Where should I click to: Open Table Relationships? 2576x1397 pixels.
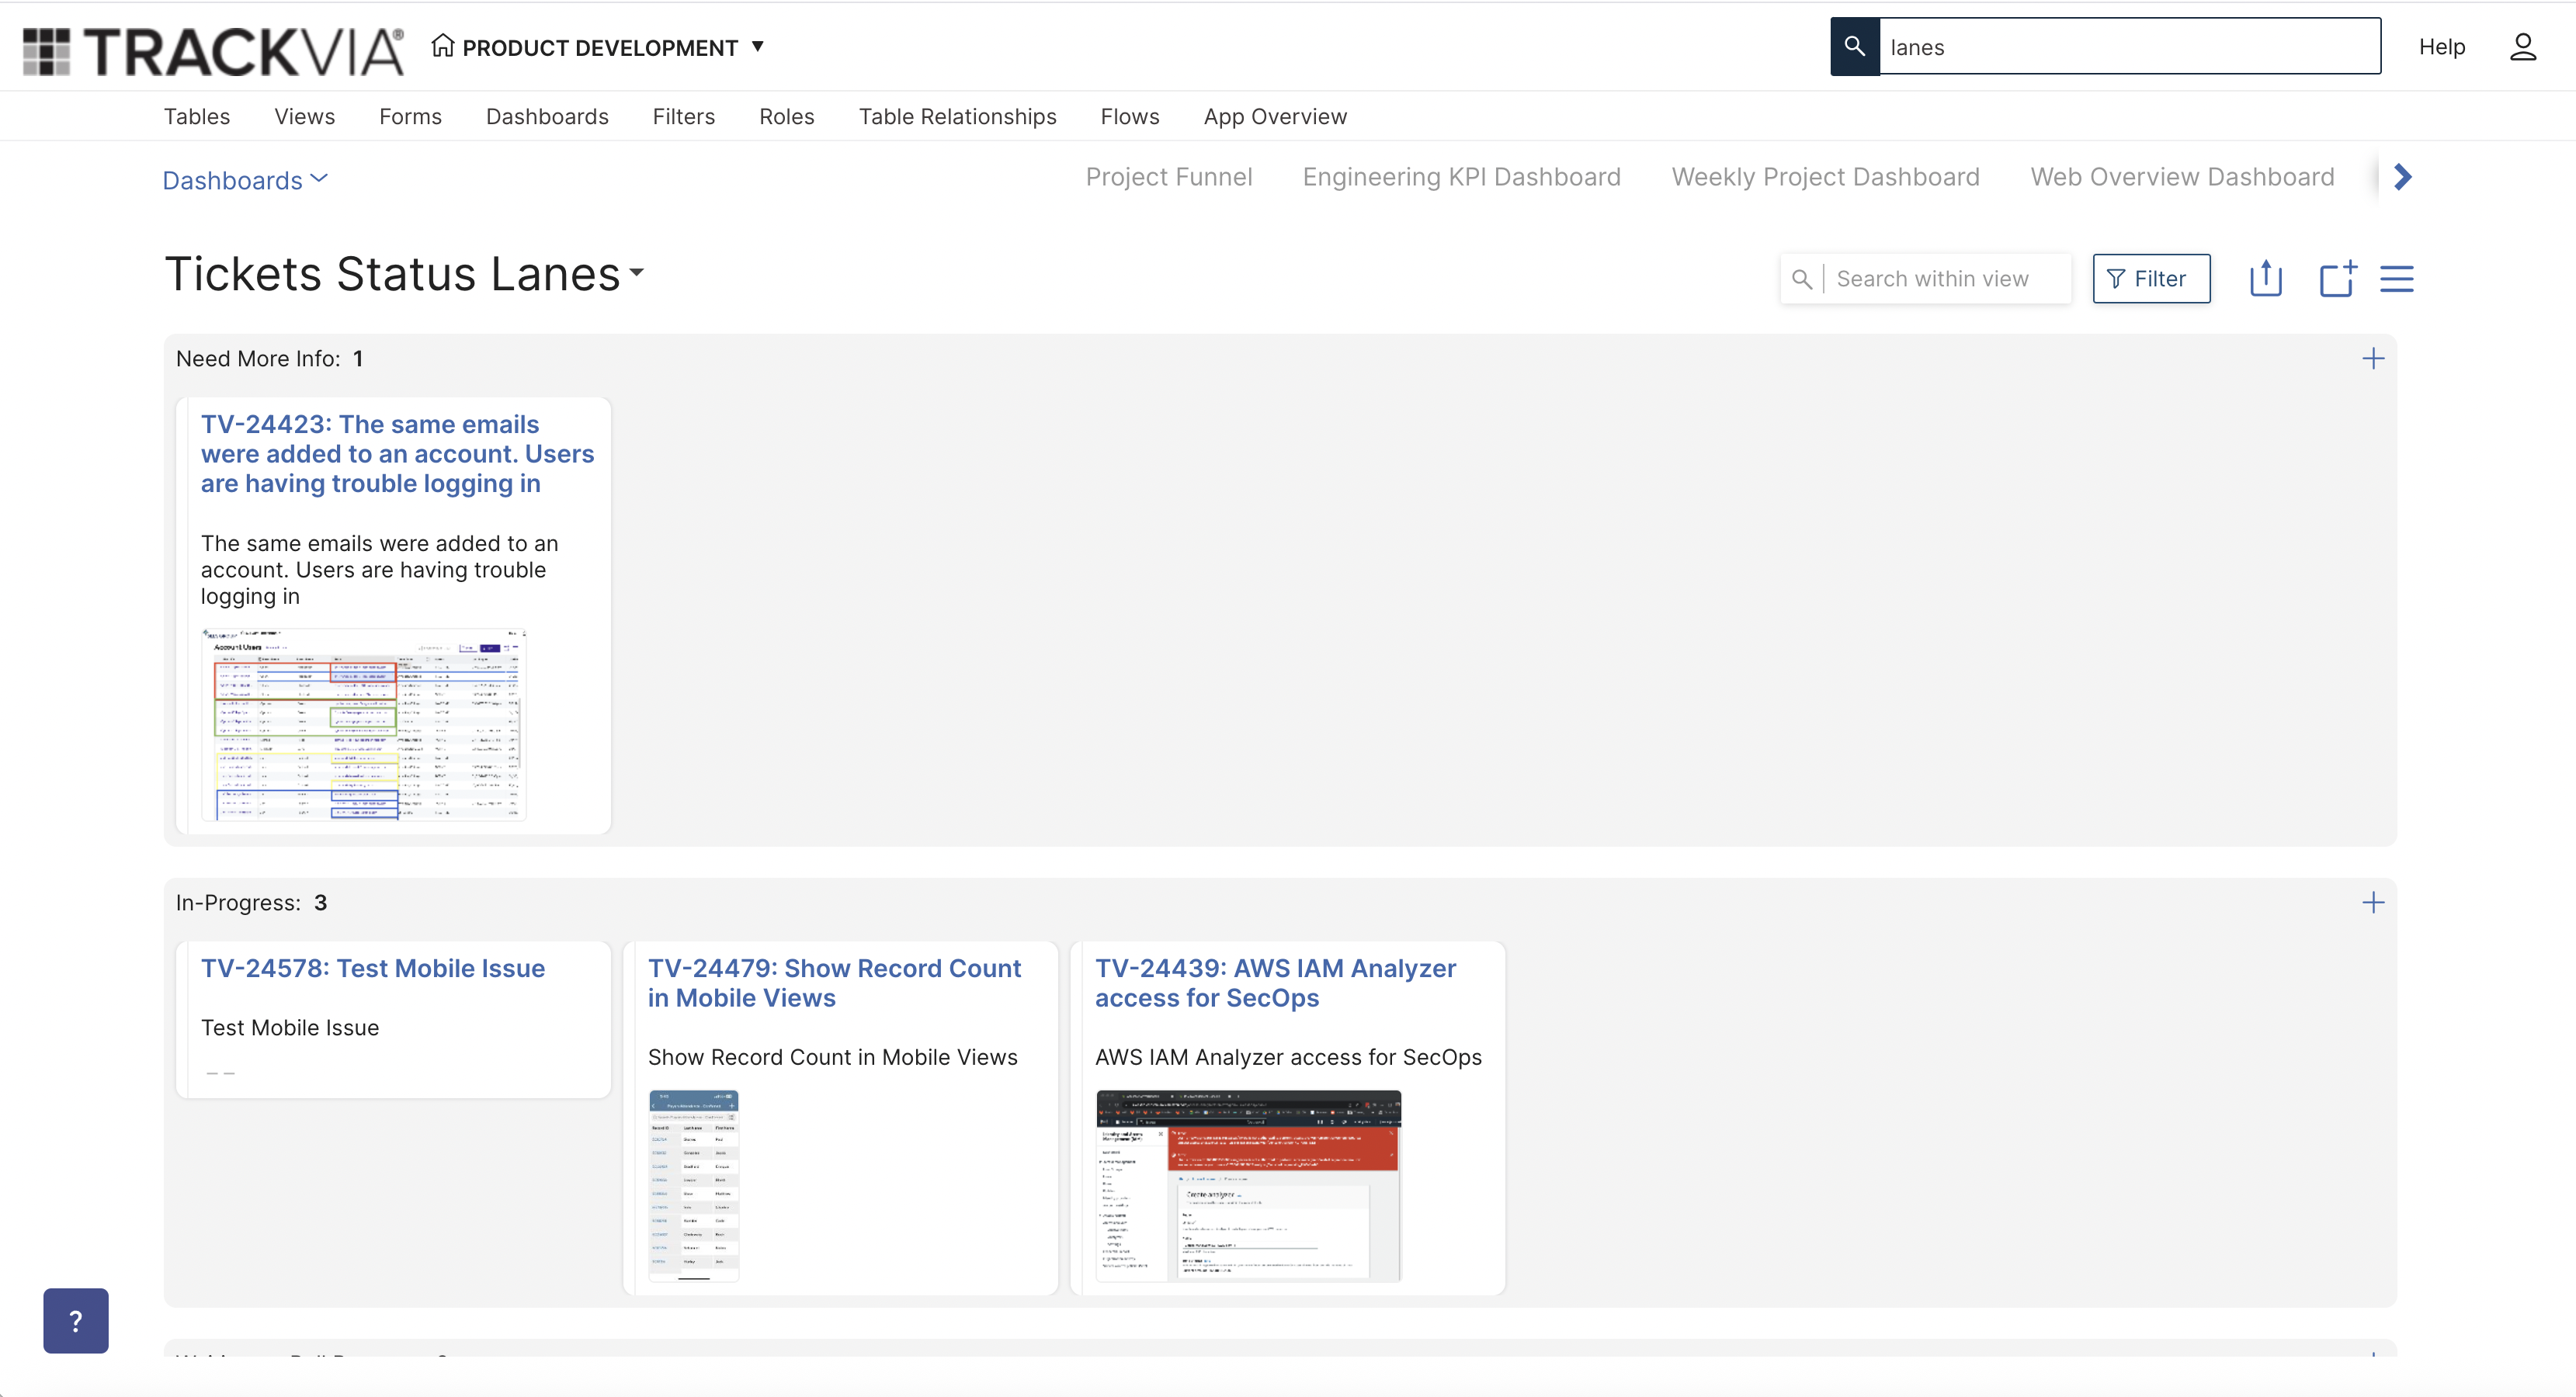(958, 116)
